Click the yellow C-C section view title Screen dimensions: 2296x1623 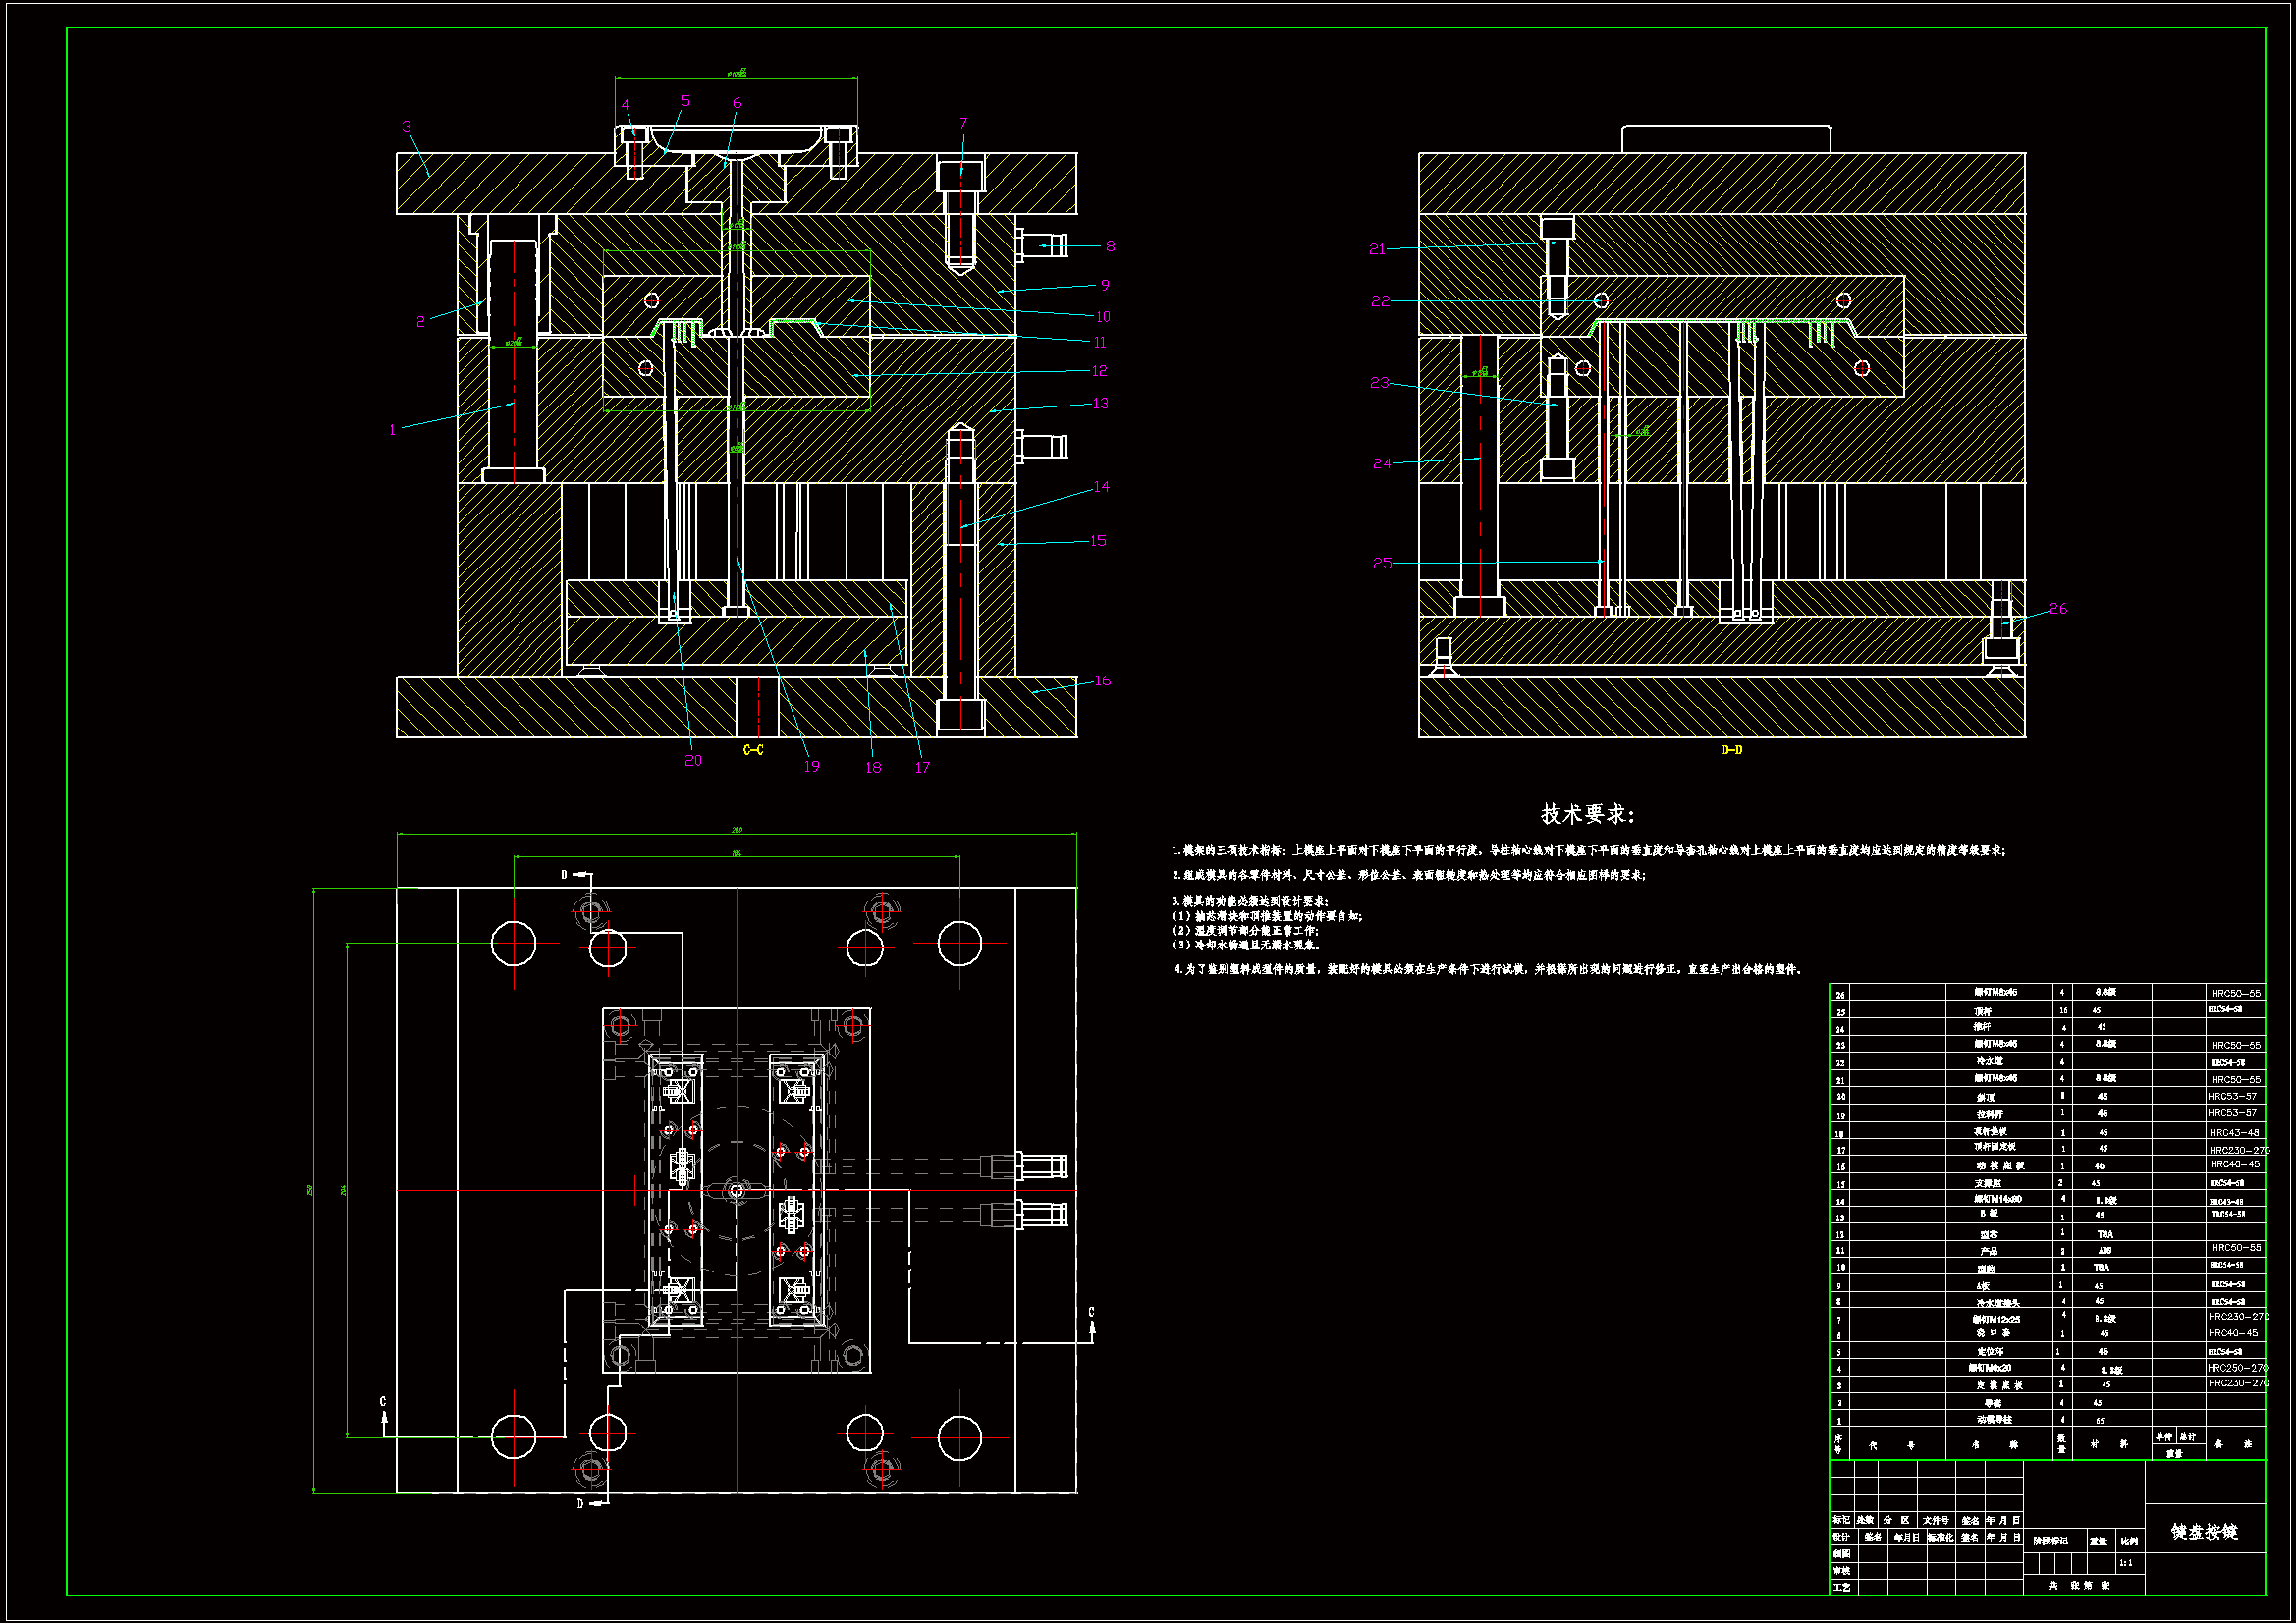point(753,749)
